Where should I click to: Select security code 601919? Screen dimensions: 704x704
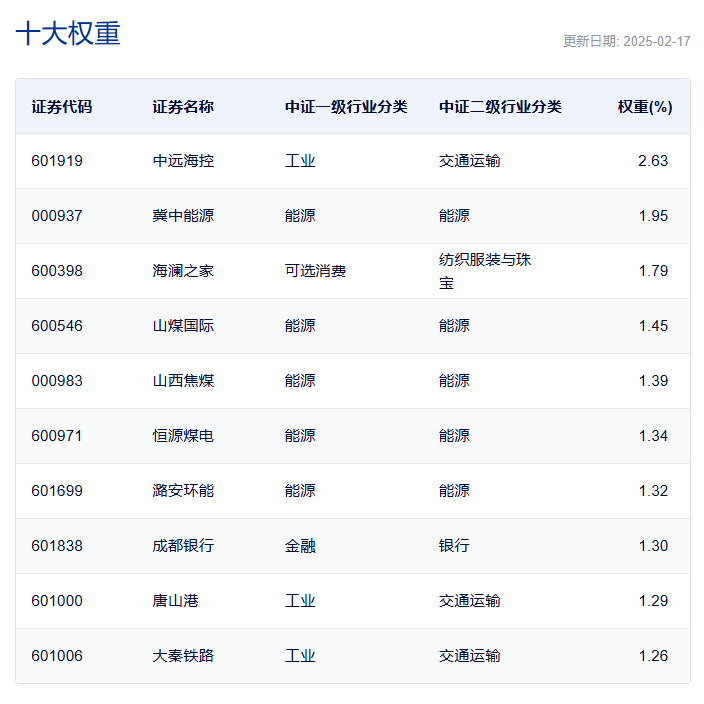pos(57,161)
